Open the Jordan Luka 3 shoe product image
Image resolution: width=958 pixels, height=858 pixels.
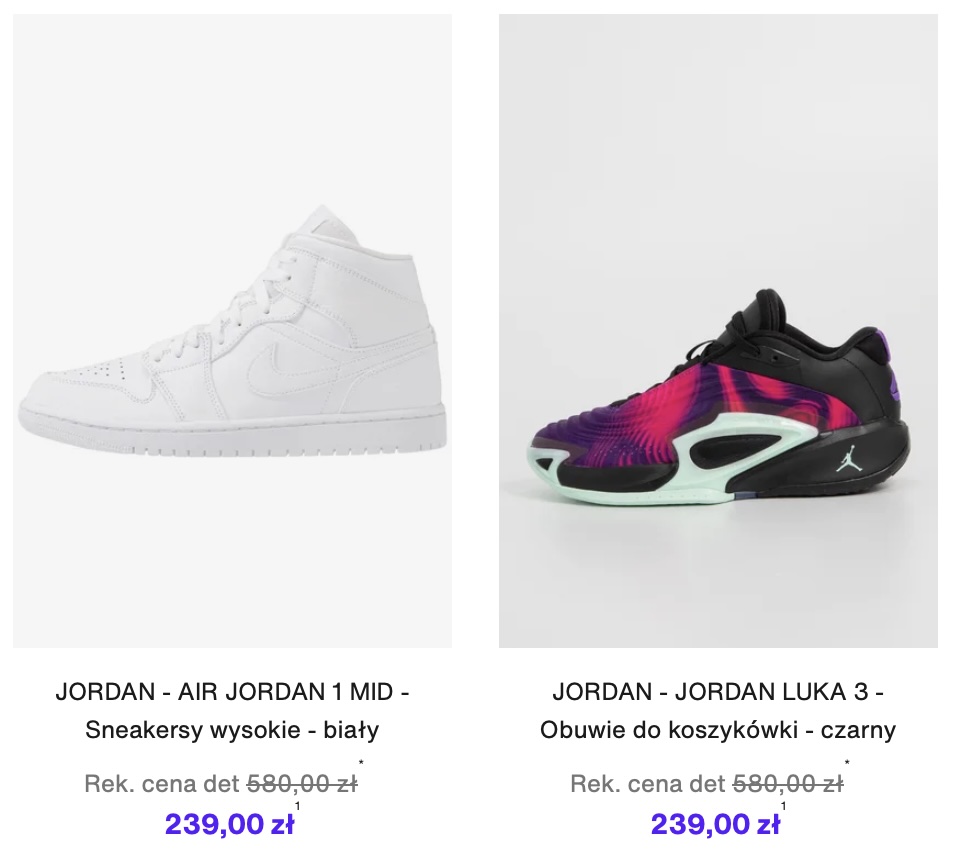[718, 330]
